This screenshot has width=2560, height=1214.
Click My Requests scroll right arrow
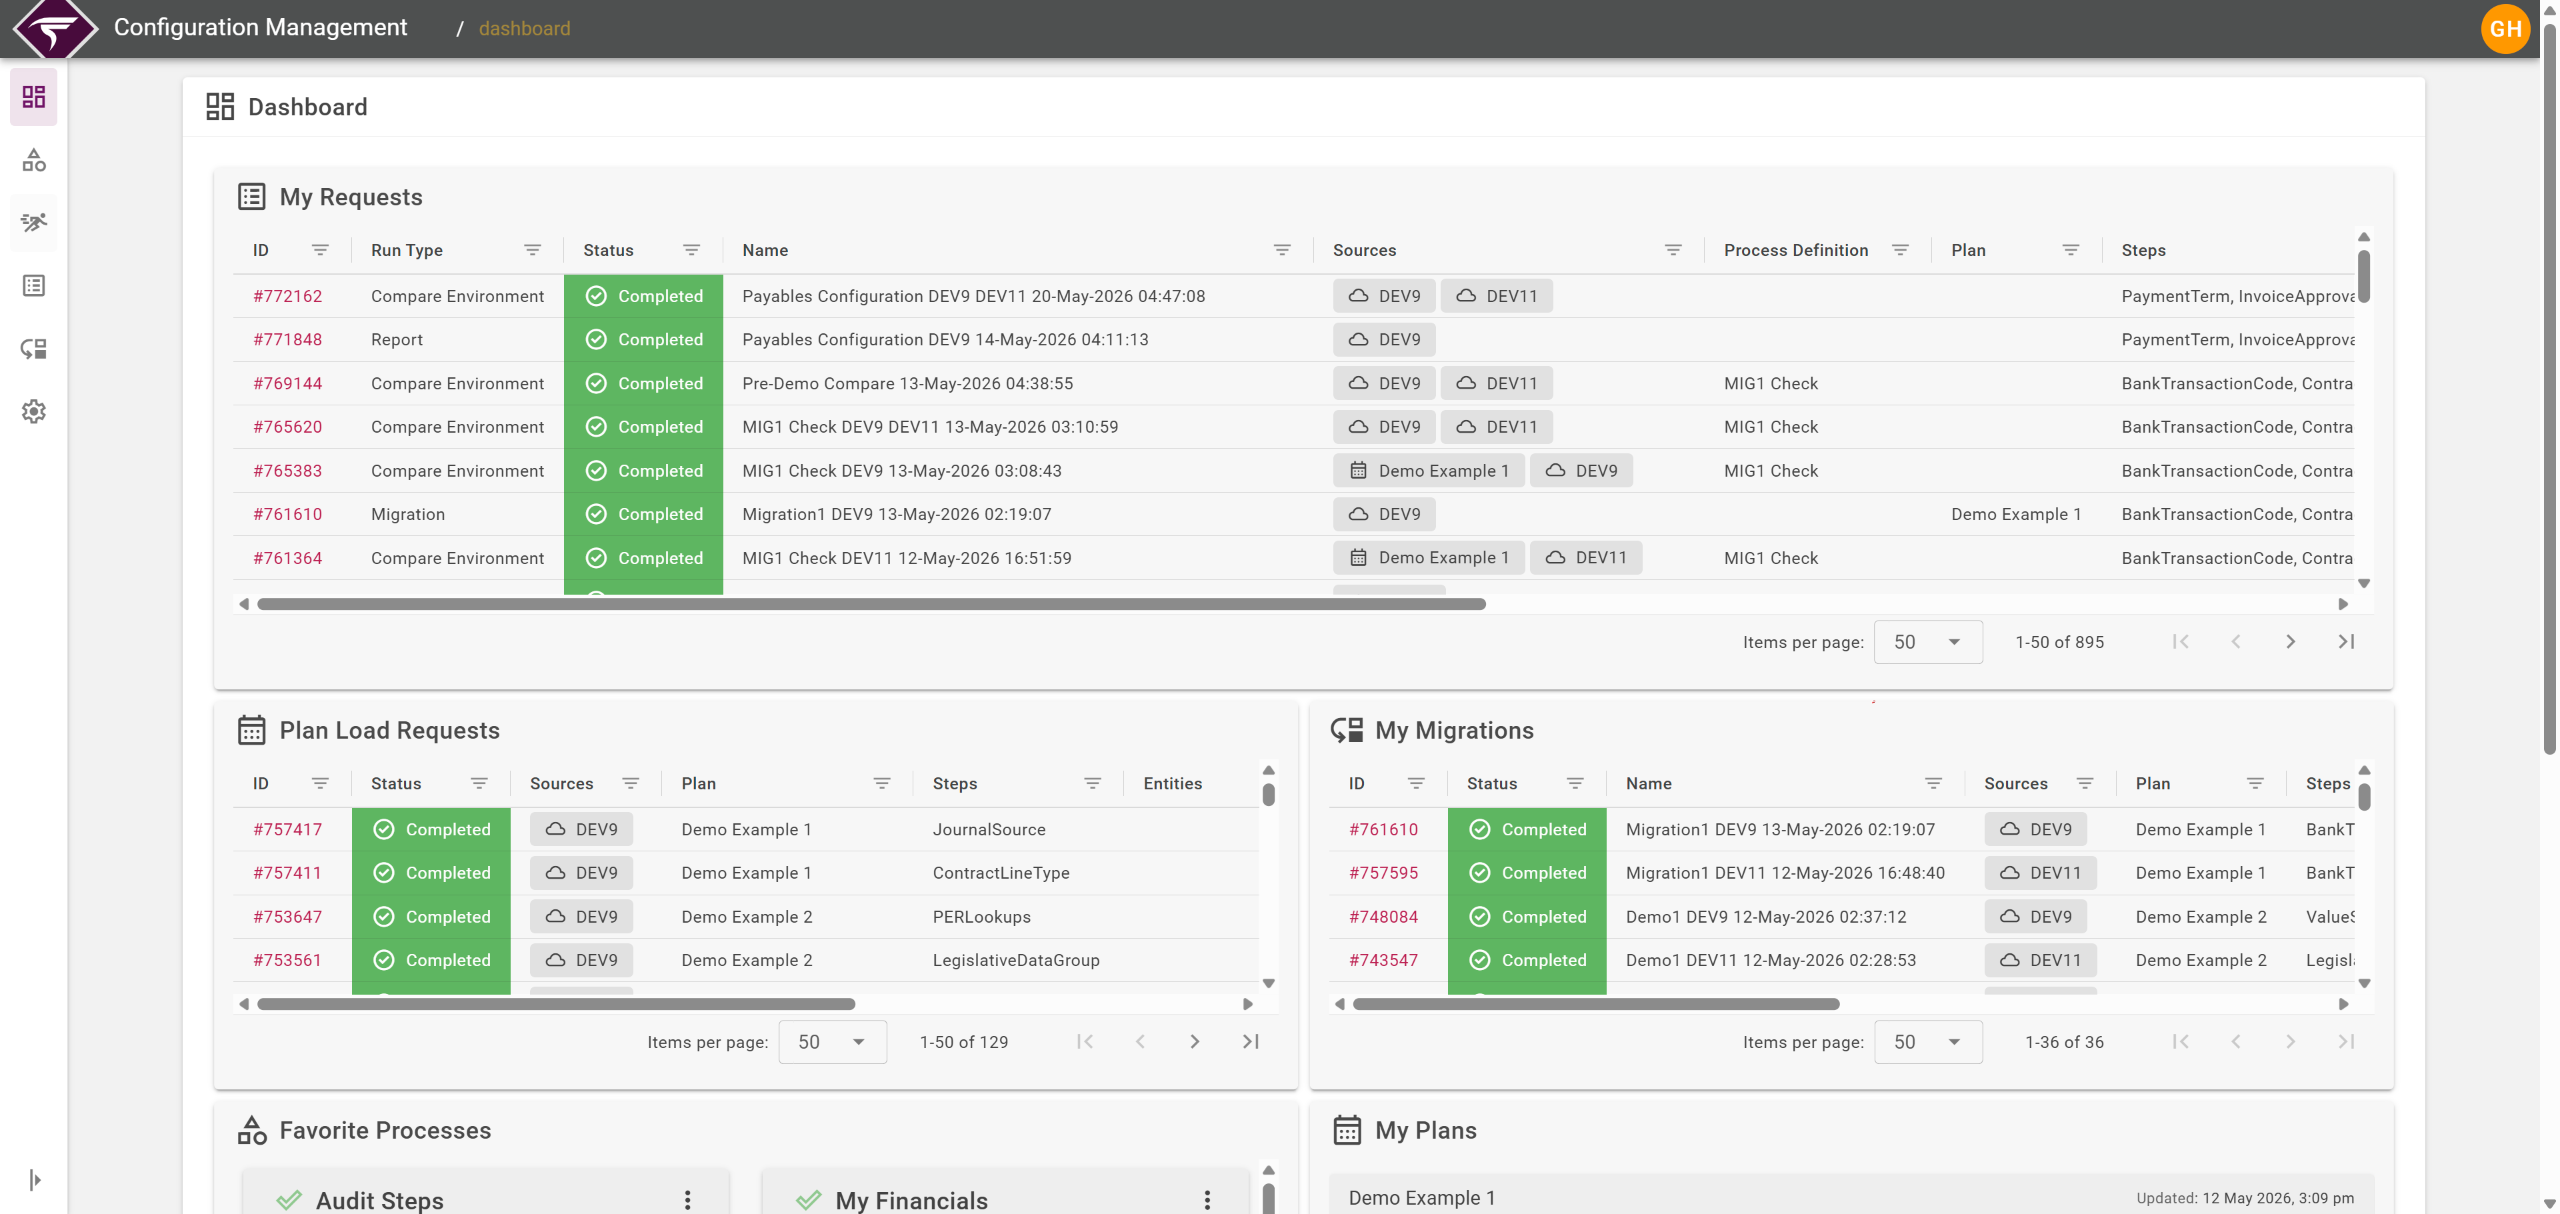tap(2343, 604)
